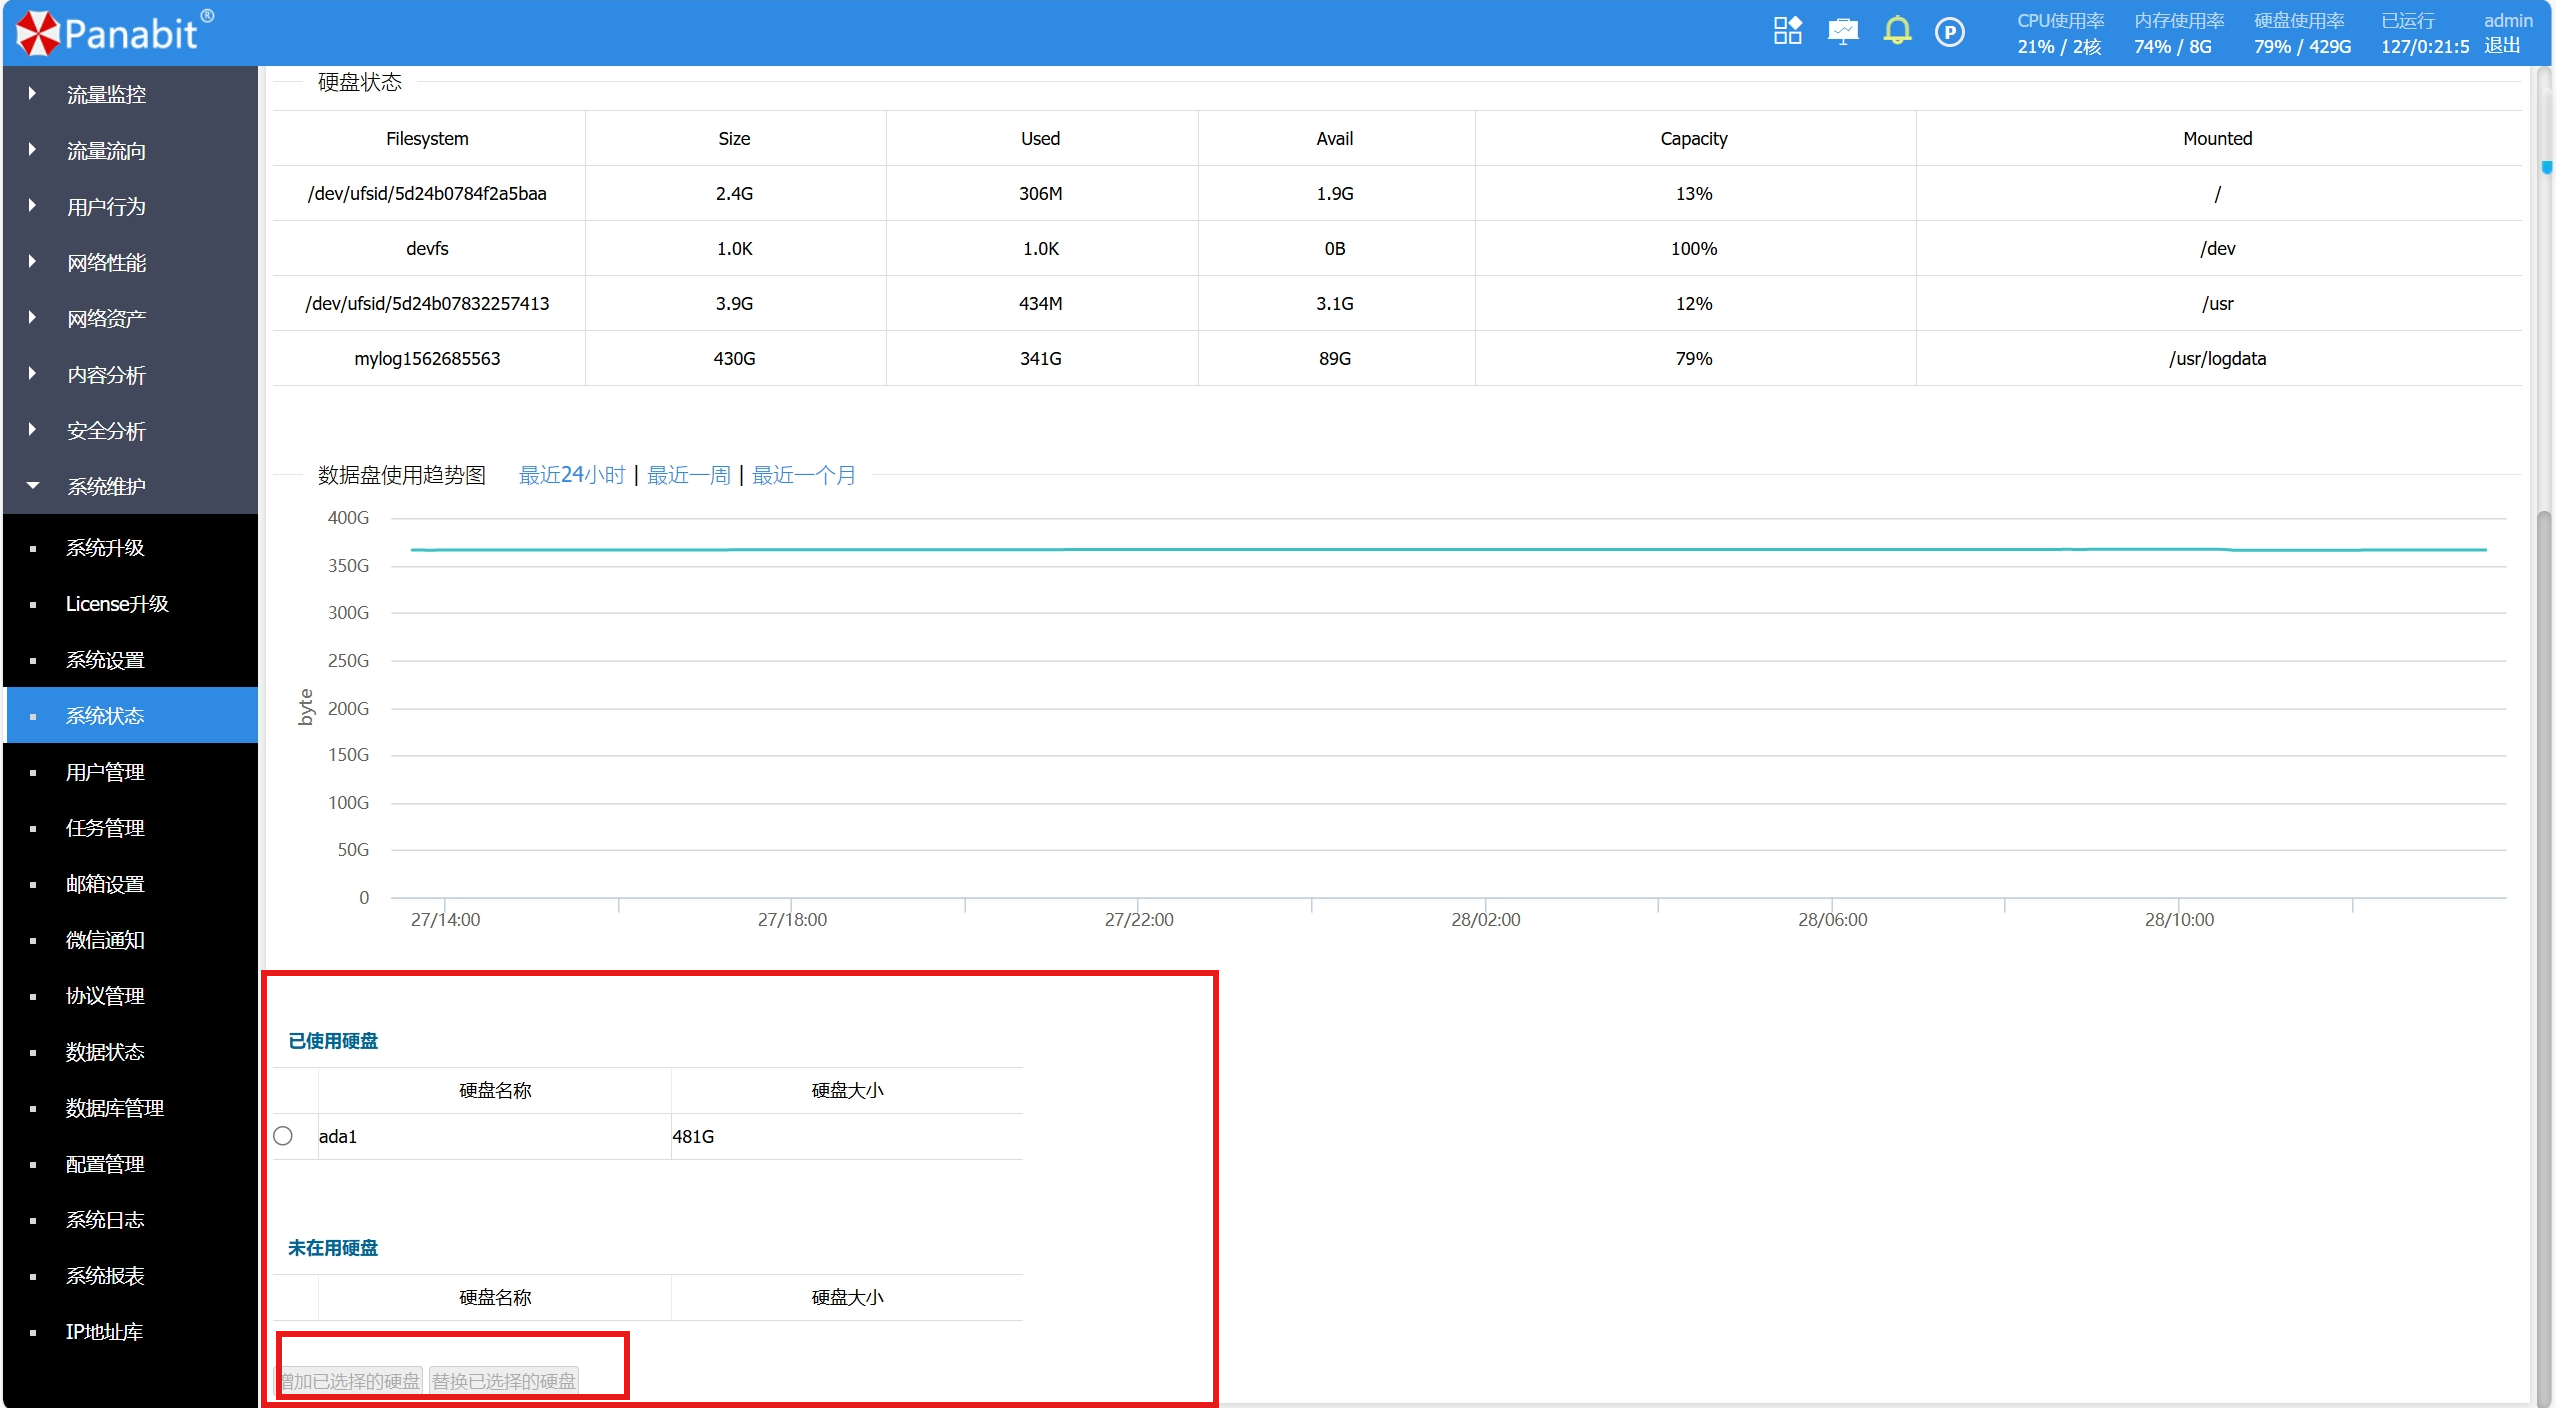
Task: Click the 退出 logout link
Action: tap(2502, 46)
